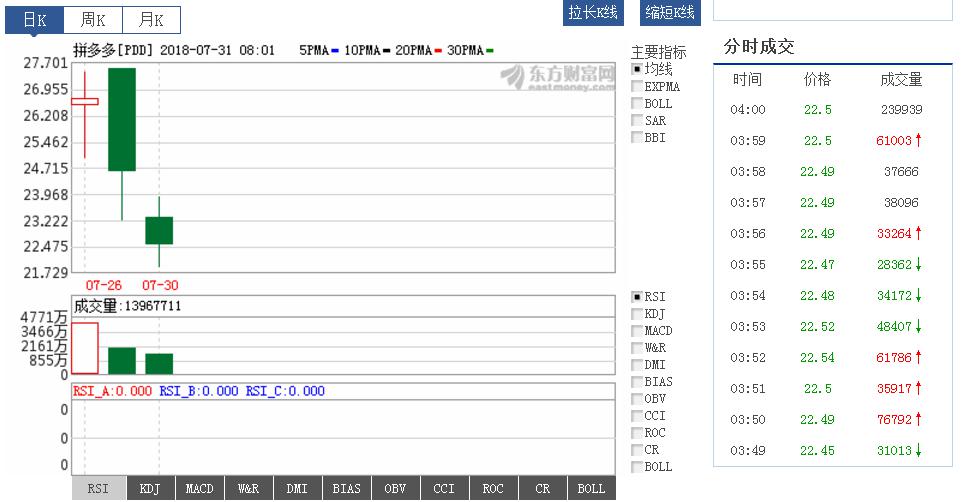
Task: Select the OBV sub-indicator checkbox
Action: (637, 399)
